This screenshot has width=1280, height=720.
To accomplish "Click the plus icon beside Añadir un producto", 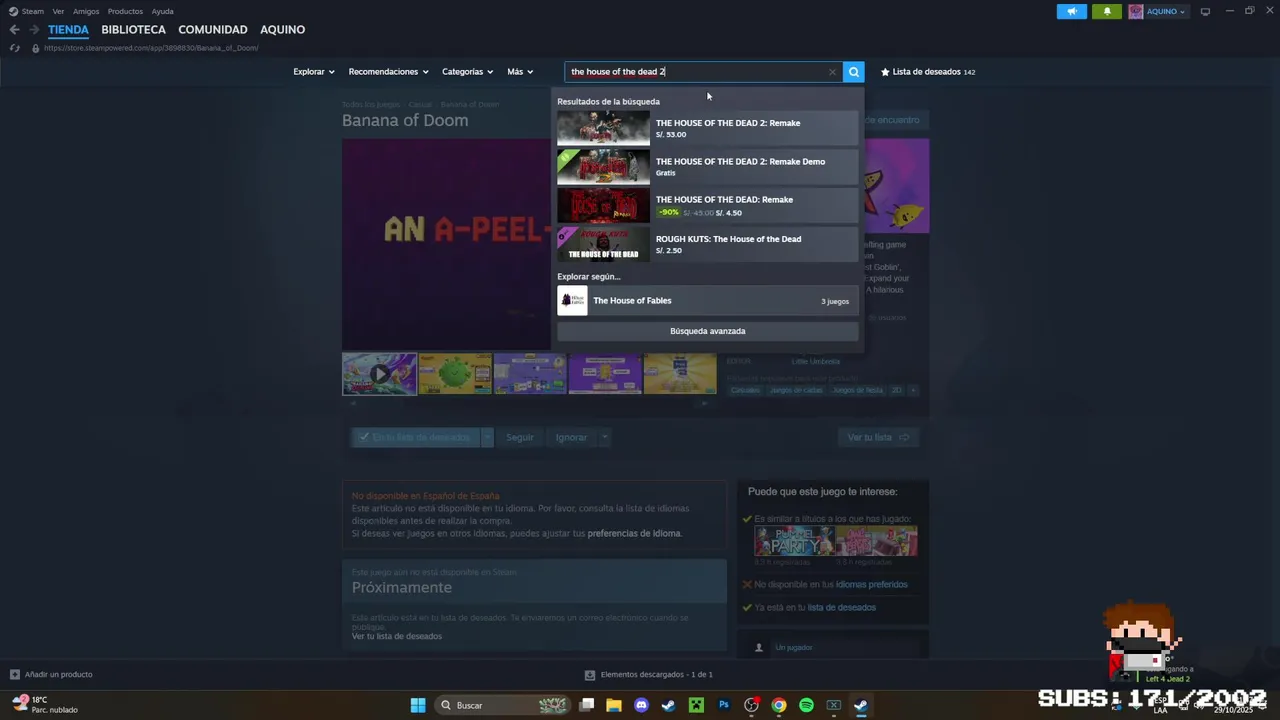I will (x=14, y=675).
